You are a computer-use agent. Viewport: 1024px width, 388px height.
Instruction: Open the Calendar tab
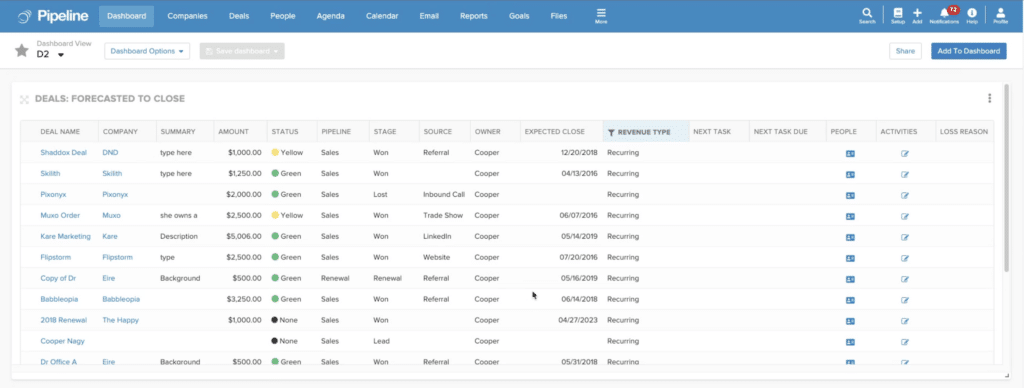382,16
